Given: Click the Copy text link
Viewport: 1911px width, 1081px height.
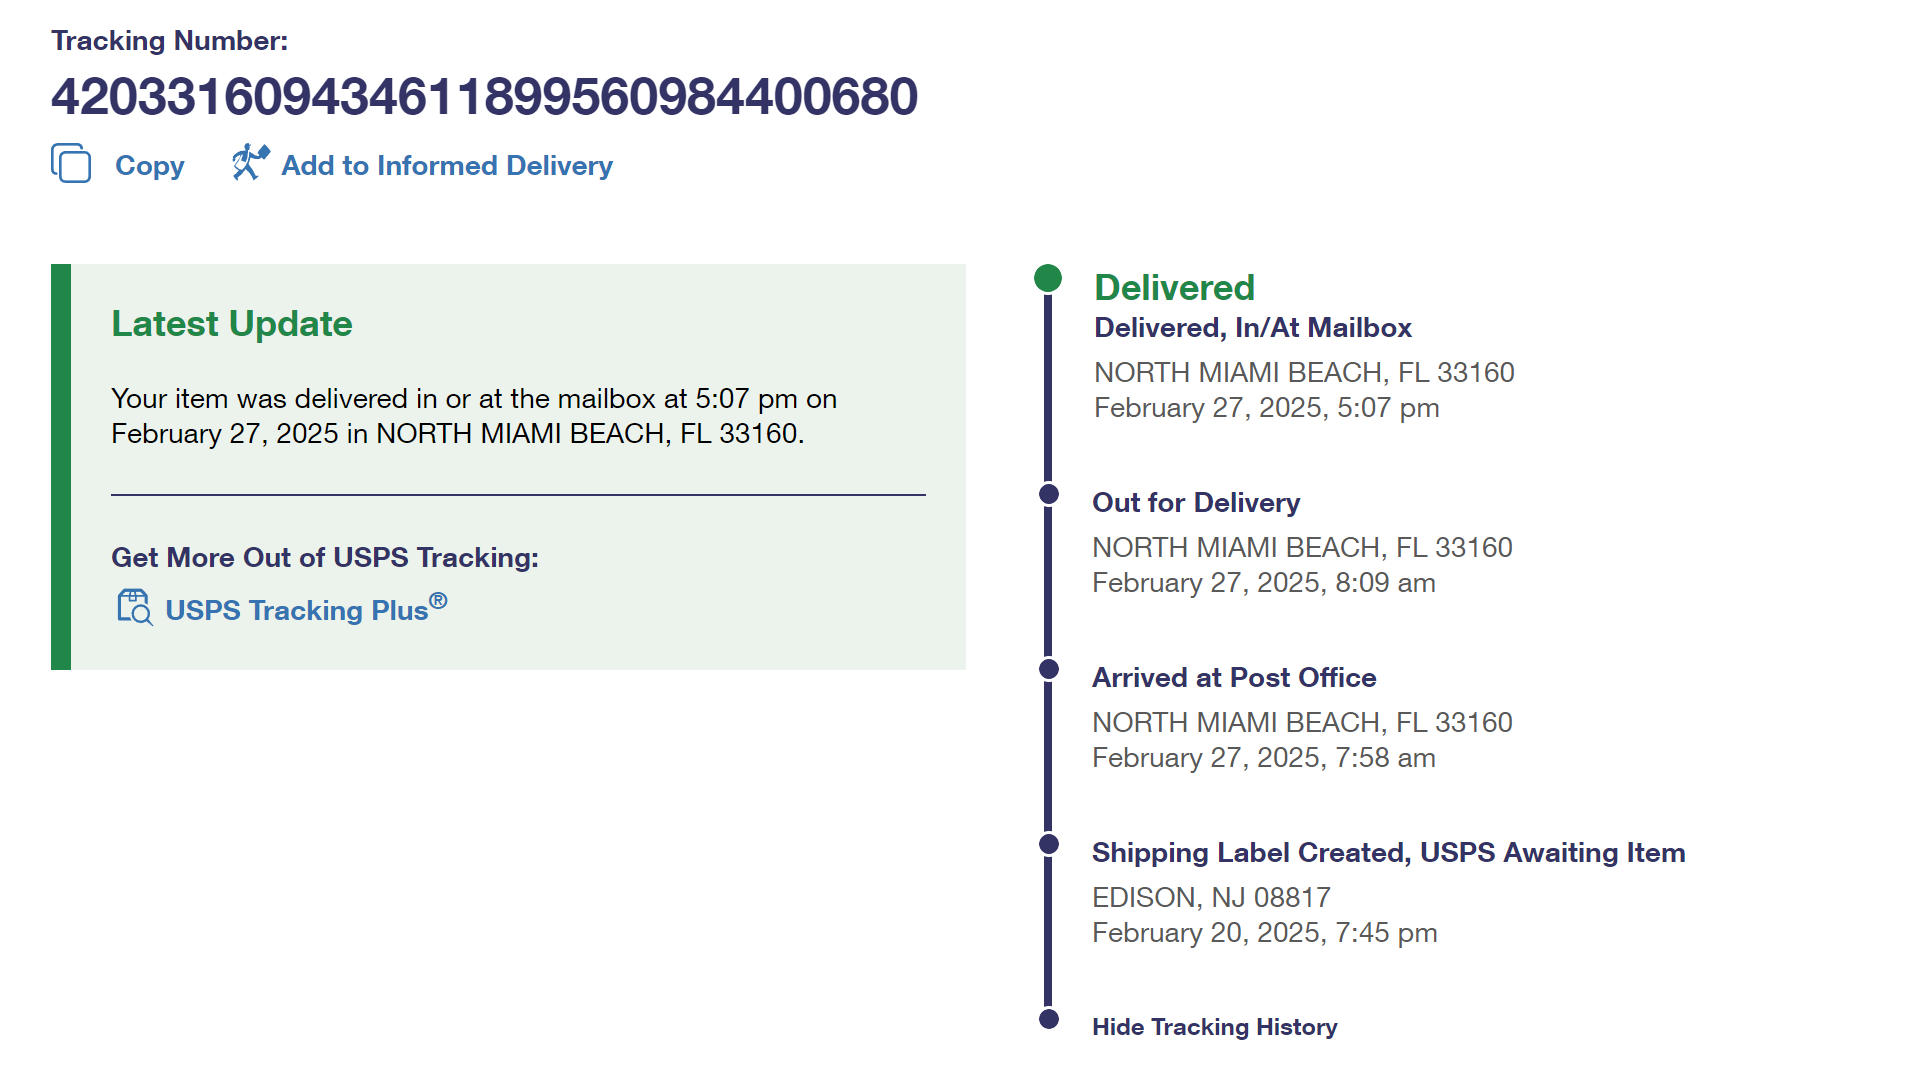Looking at the screenshot, I should (149, 165).
